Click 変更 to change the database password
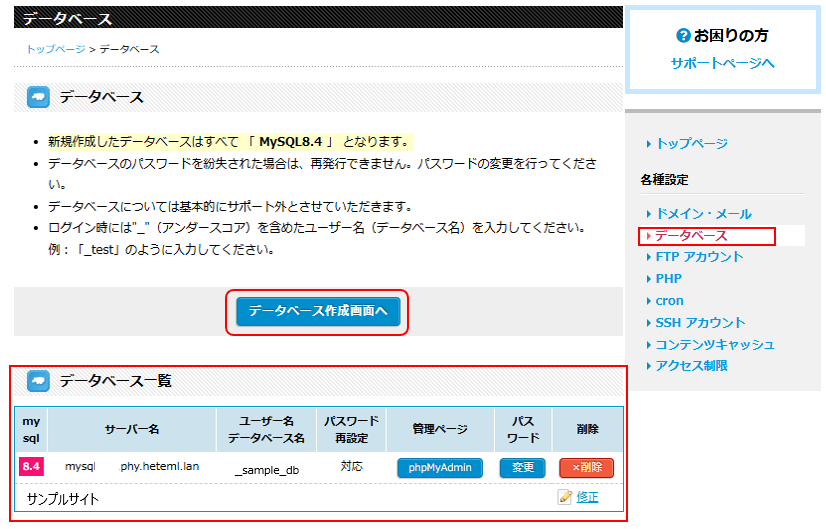This screenshot has width=826, height=529. click(x=523, y=468)
